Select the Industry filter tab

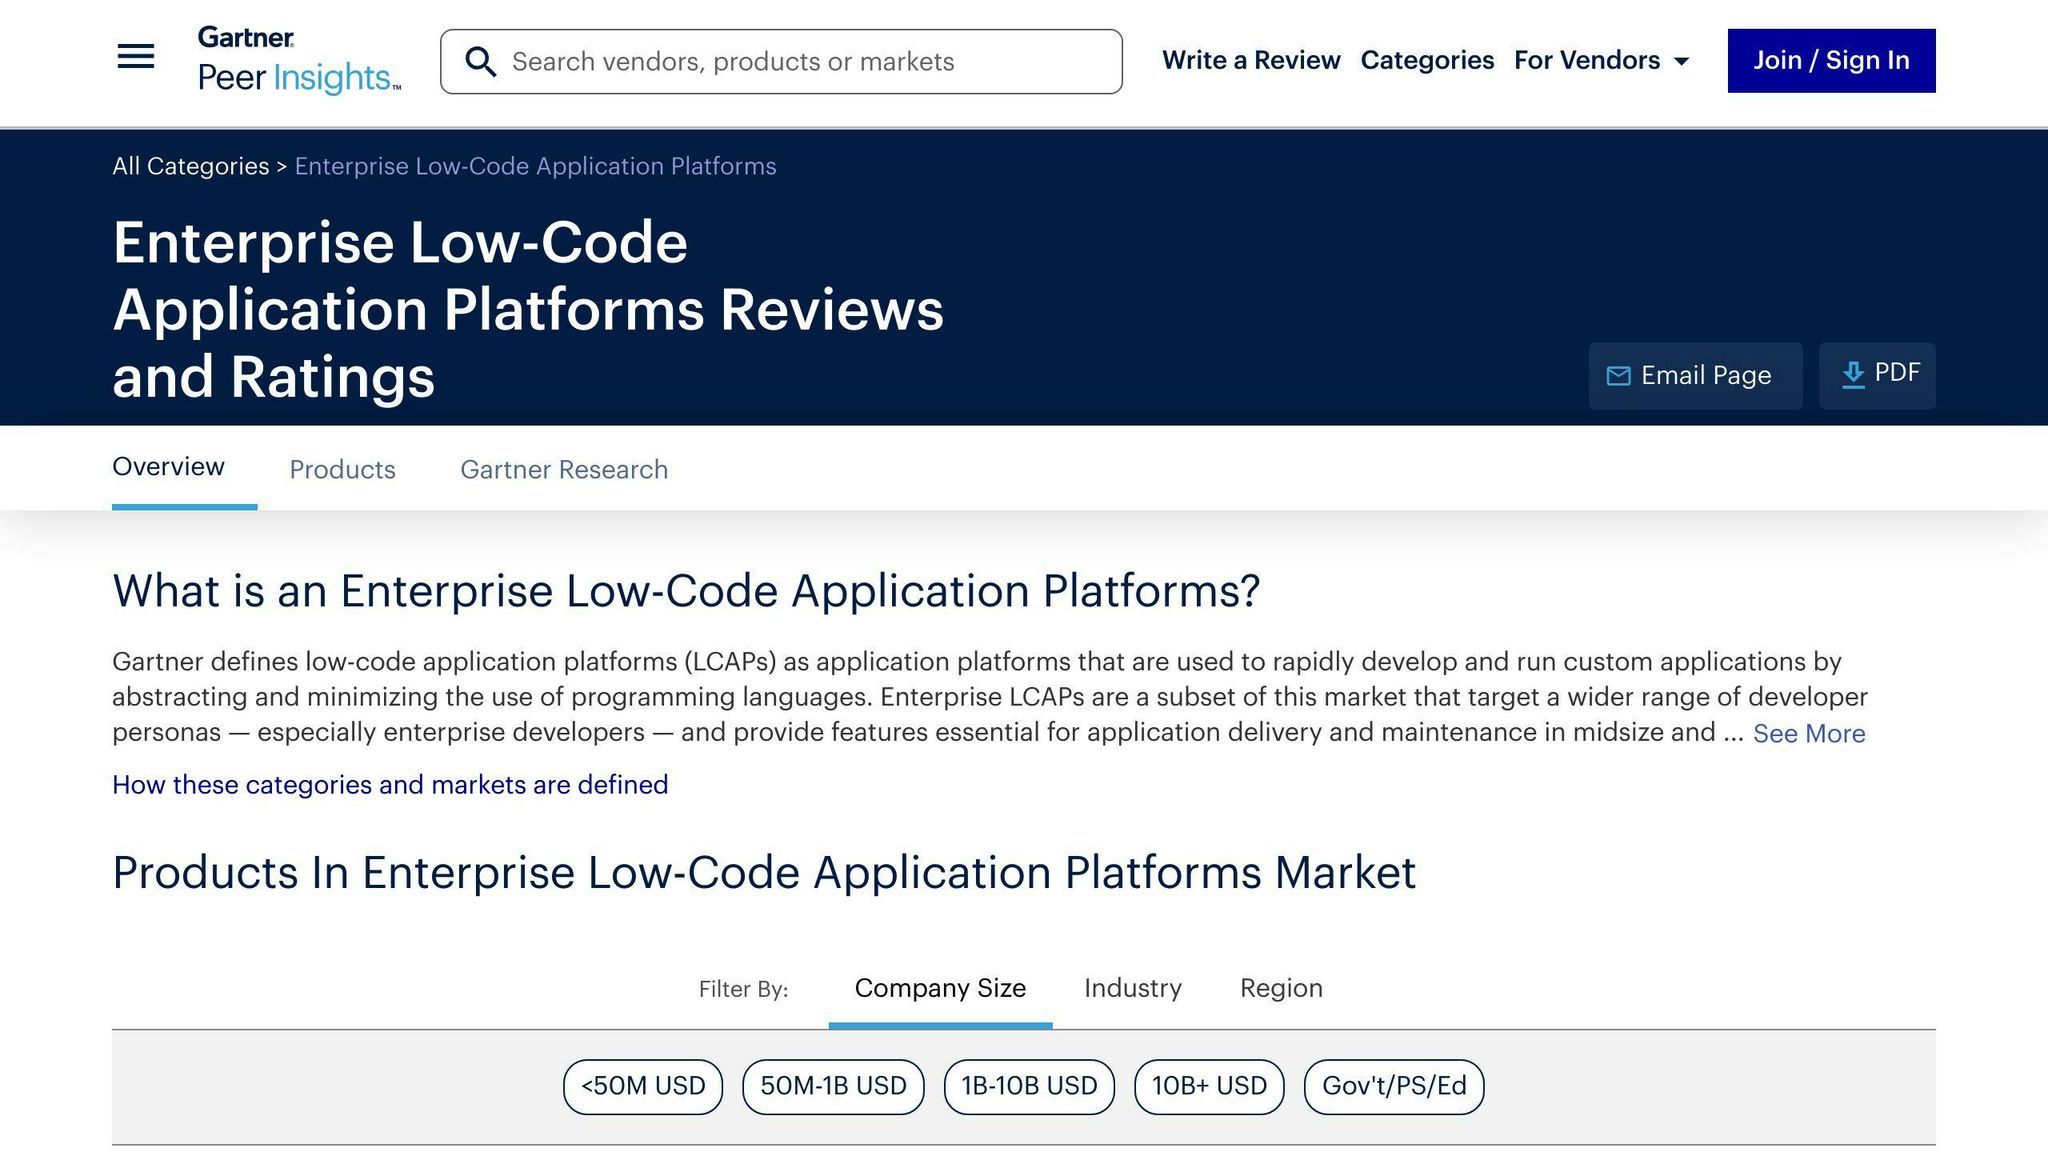pos(1132,988)
